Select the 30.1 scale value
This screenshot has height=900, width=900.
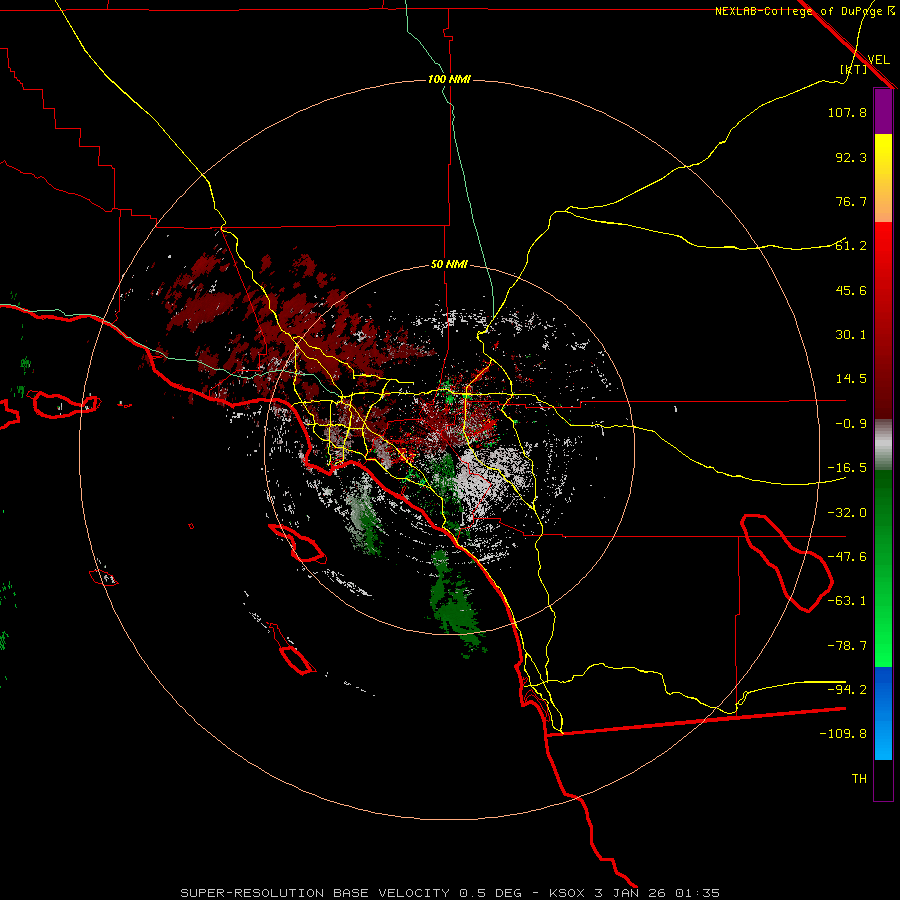tap(851, 335)
